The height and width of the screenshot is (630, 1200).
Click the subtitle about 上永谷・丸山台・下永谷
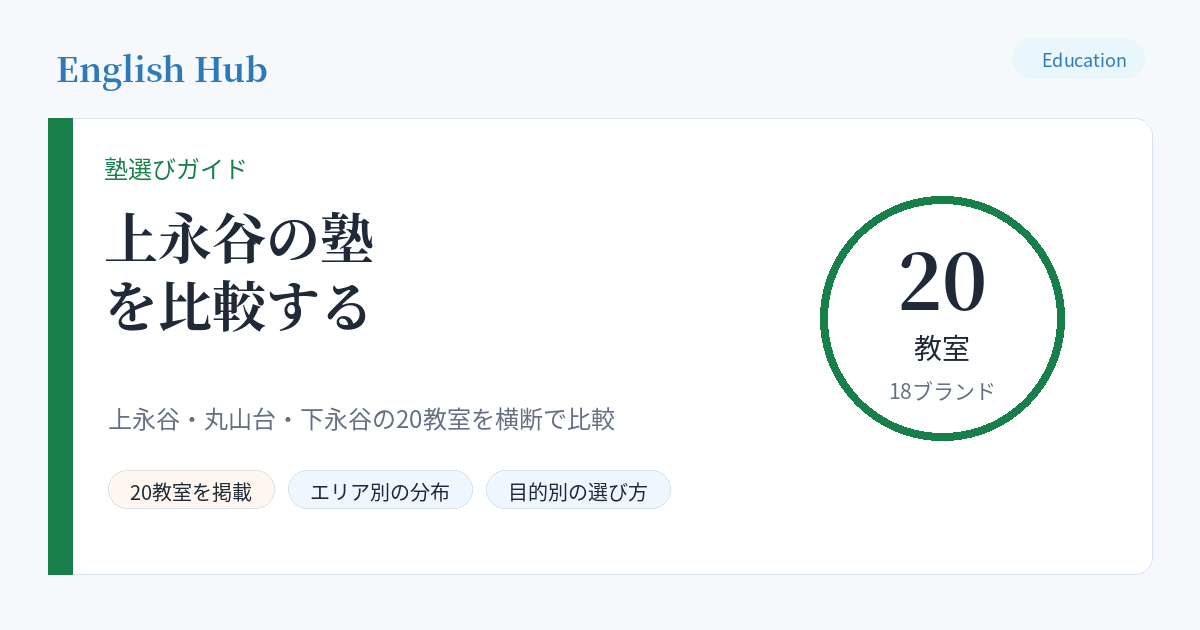361,419
